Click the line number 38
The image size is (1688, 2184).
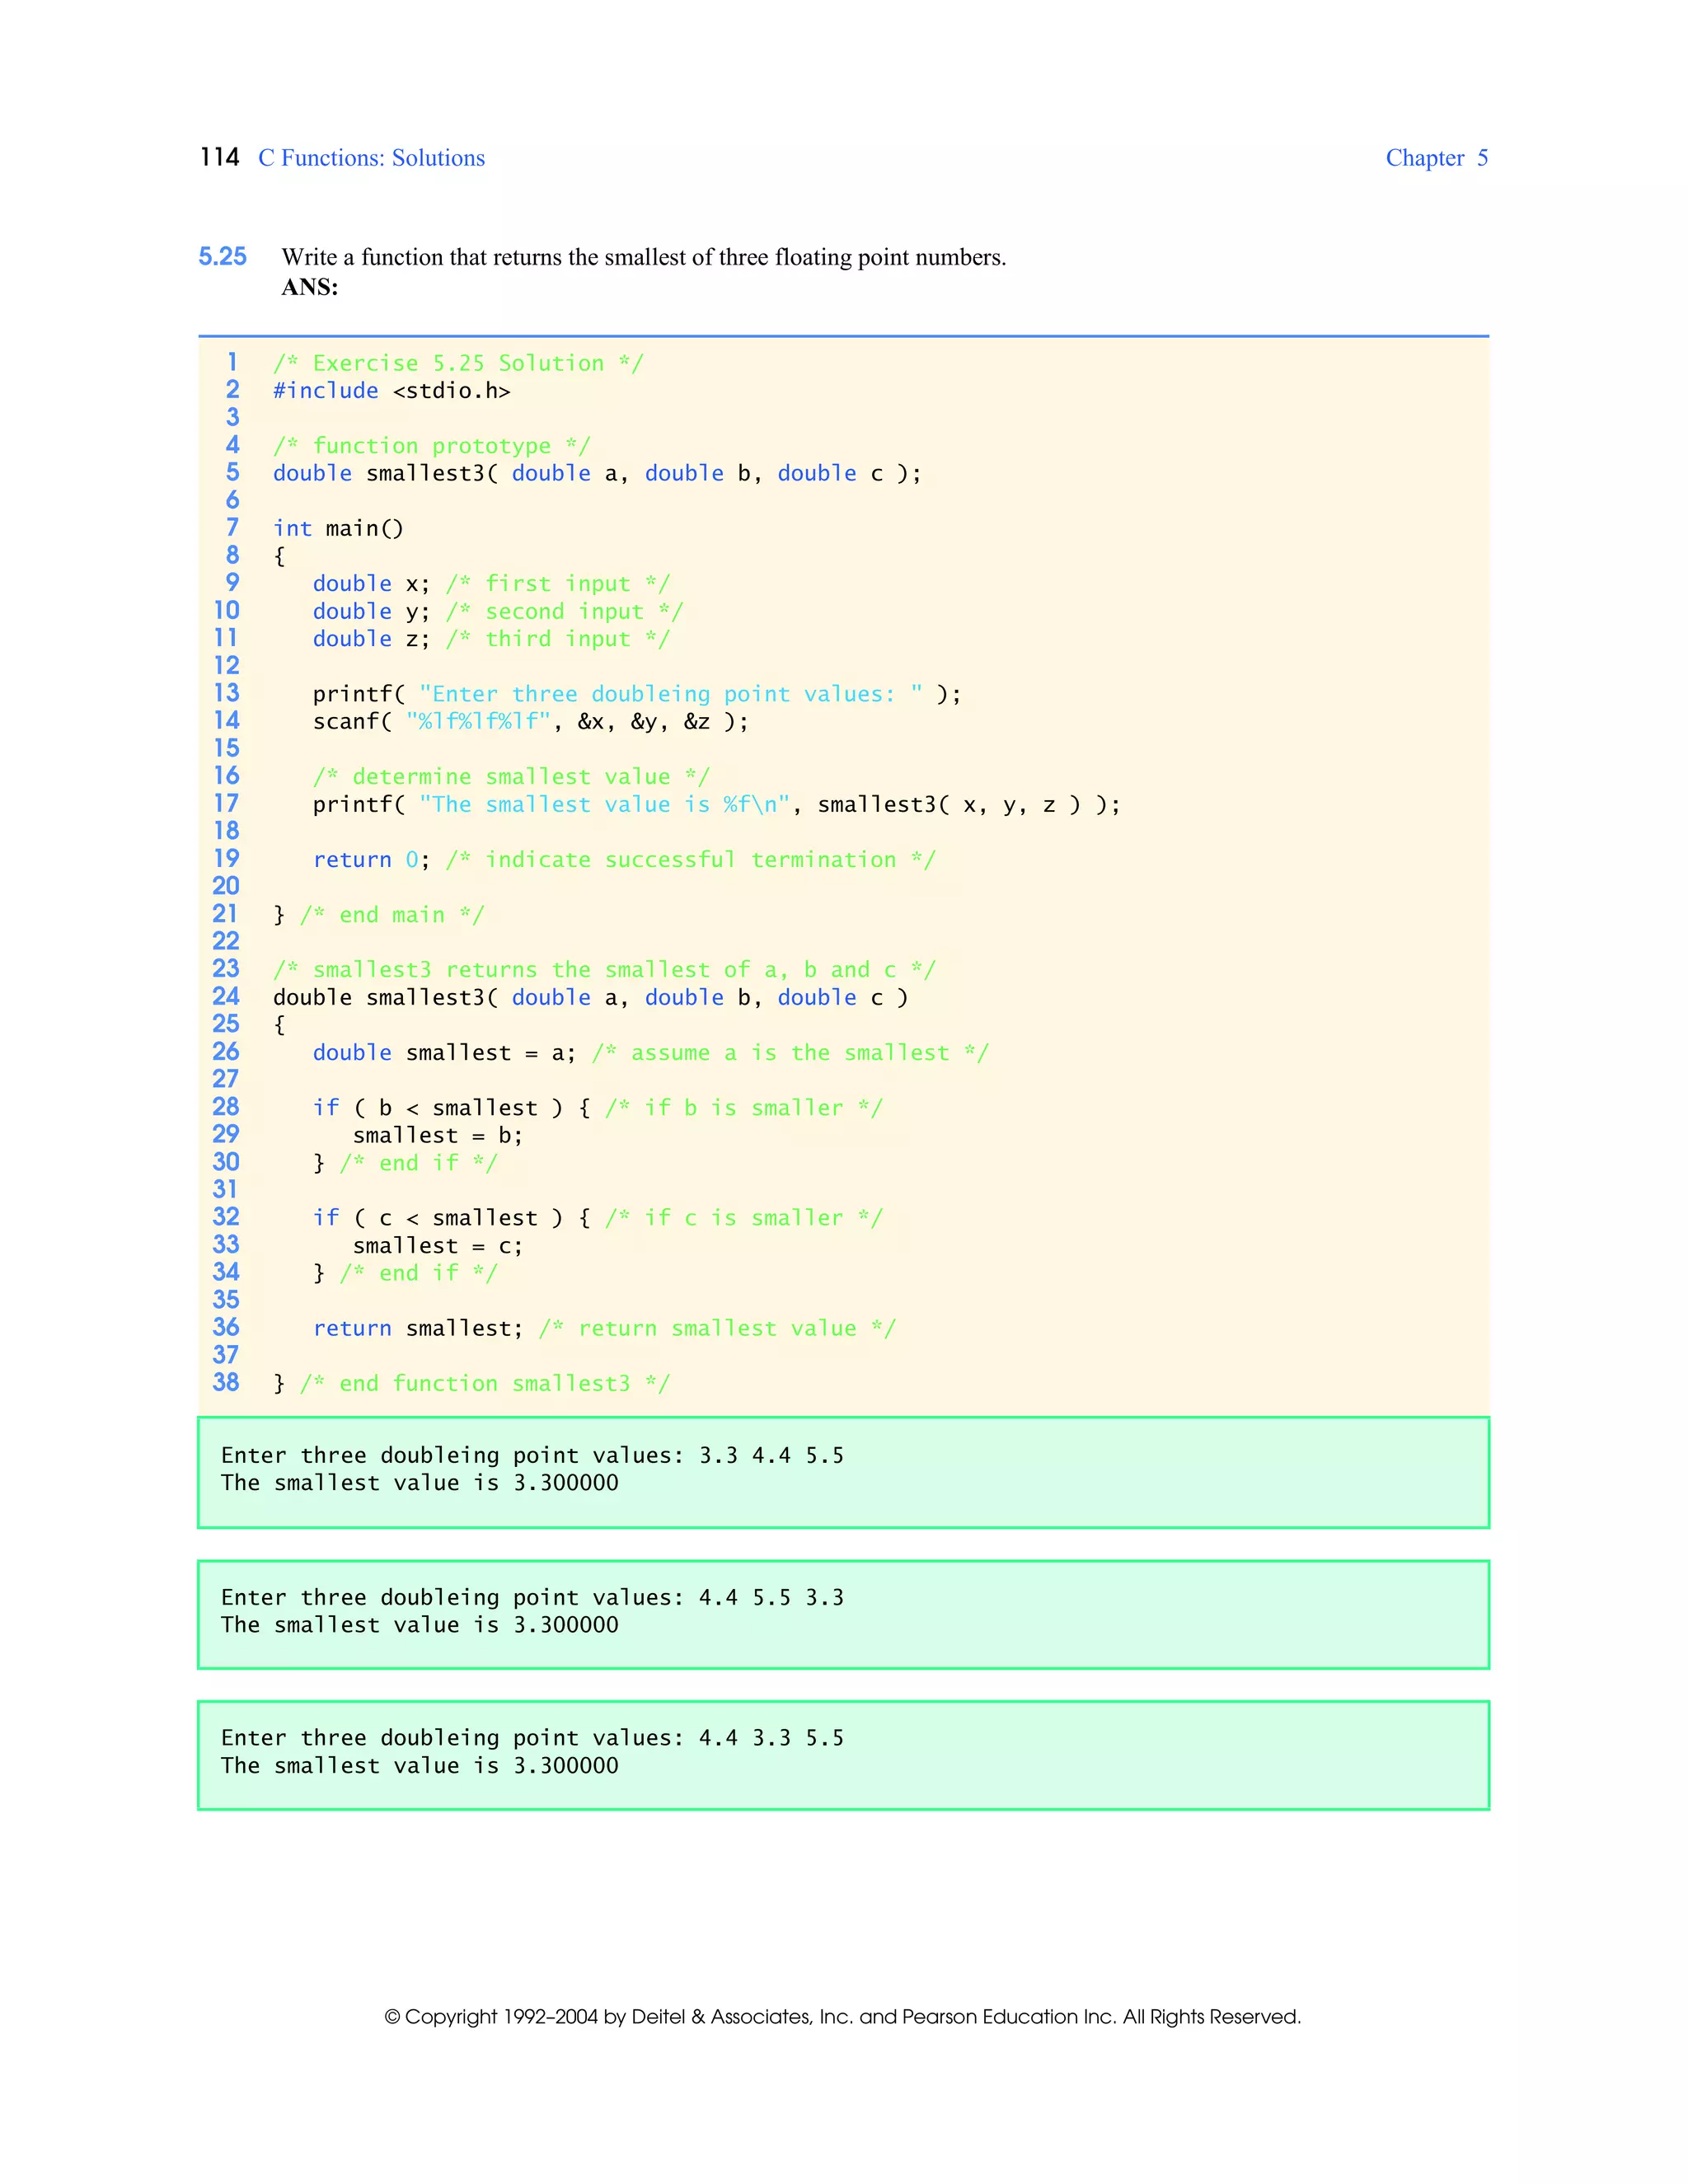pyautogui.click(x=226, y=1382)
